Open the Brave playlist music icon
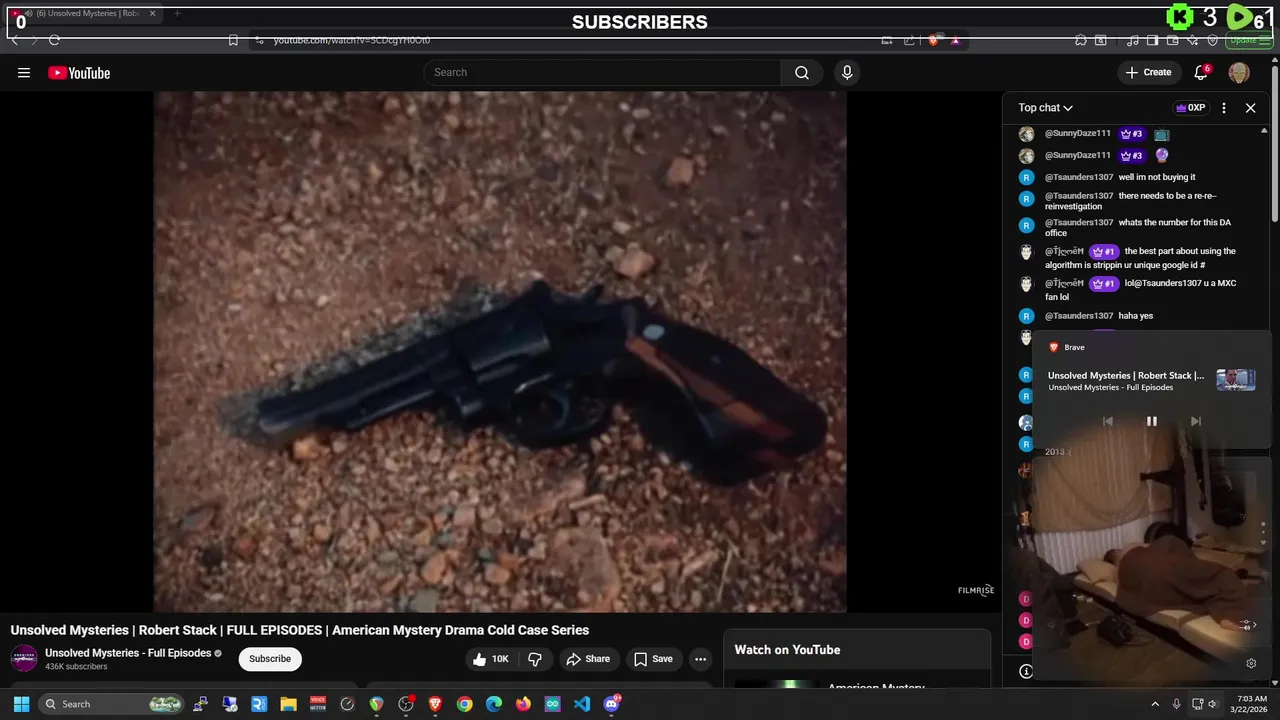Viewport: 1280px width, 720px height. coord(1132,40)
